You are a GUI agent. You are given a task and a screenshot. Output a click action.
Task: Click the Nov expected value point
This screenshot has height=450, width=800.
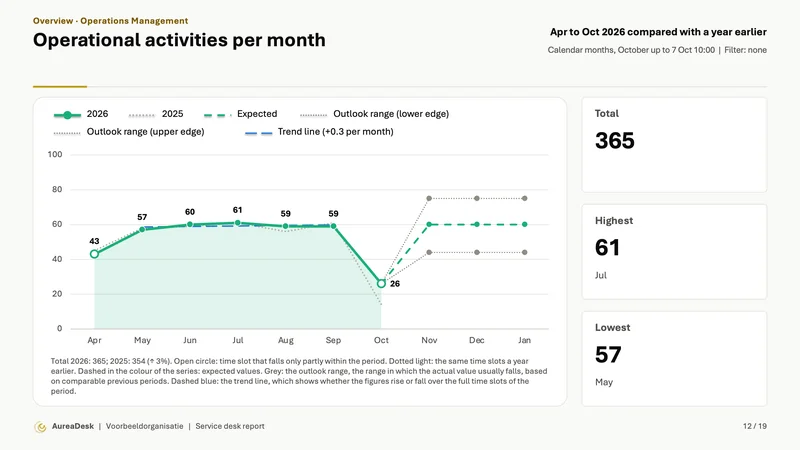[x=429, y=224]
